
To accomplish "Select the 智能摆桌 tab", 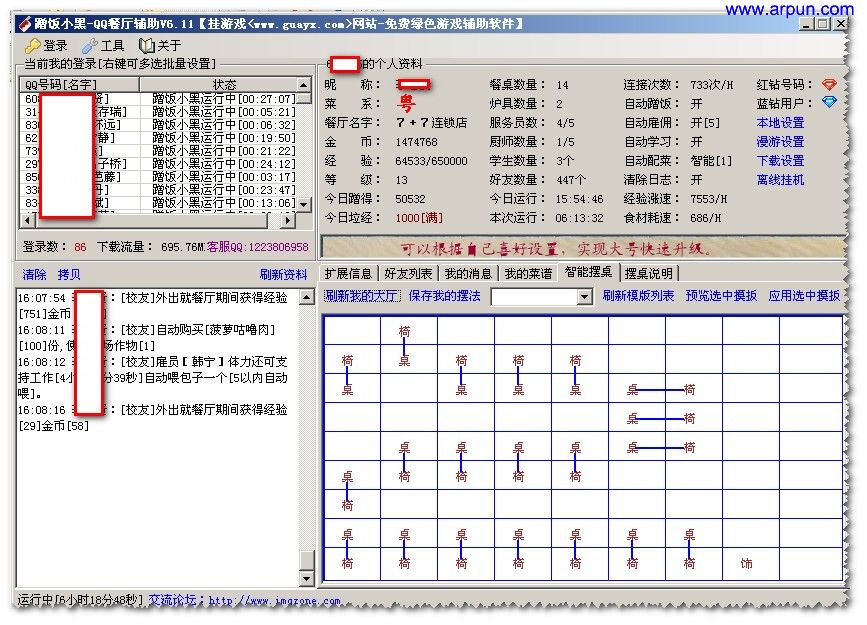I will coord(588,272).
